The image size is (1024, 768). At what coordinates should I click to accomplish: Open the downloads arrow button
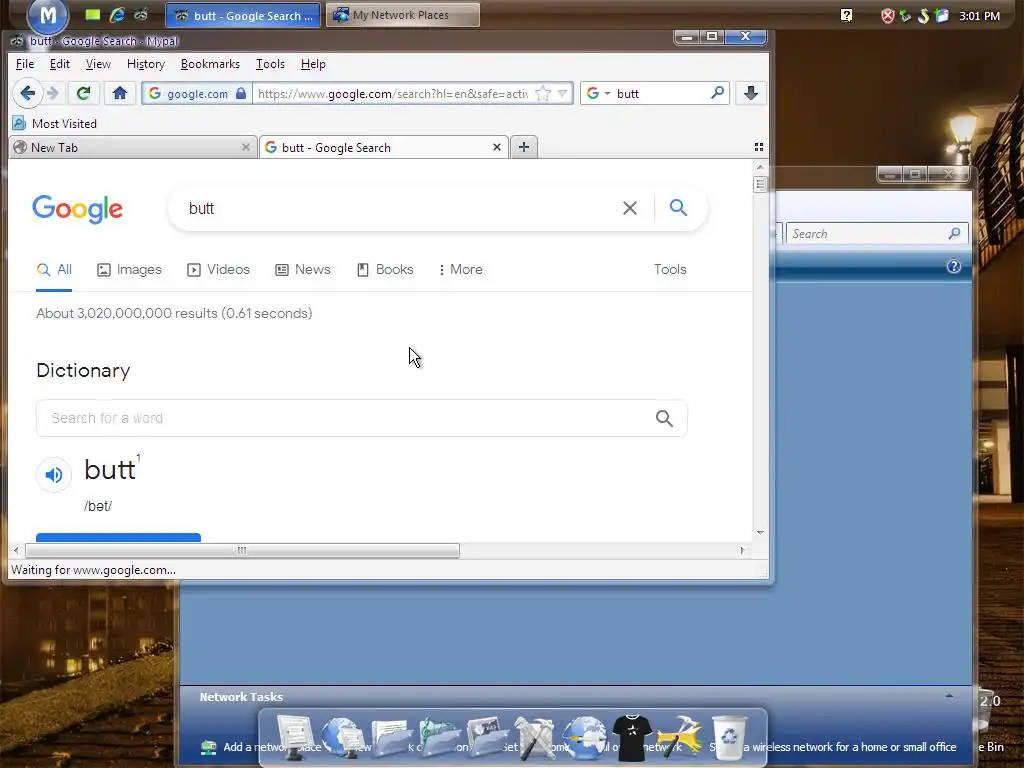tap(750, 93)
